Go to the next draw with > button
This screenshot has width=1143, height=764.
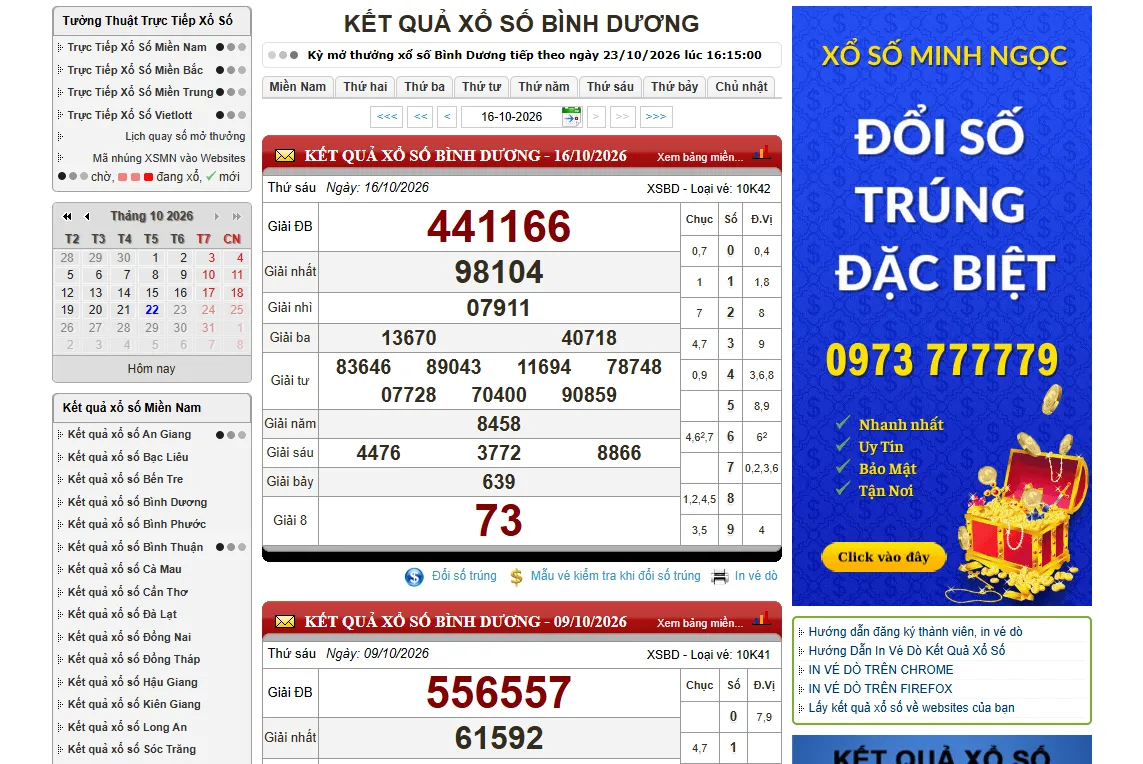596,117
